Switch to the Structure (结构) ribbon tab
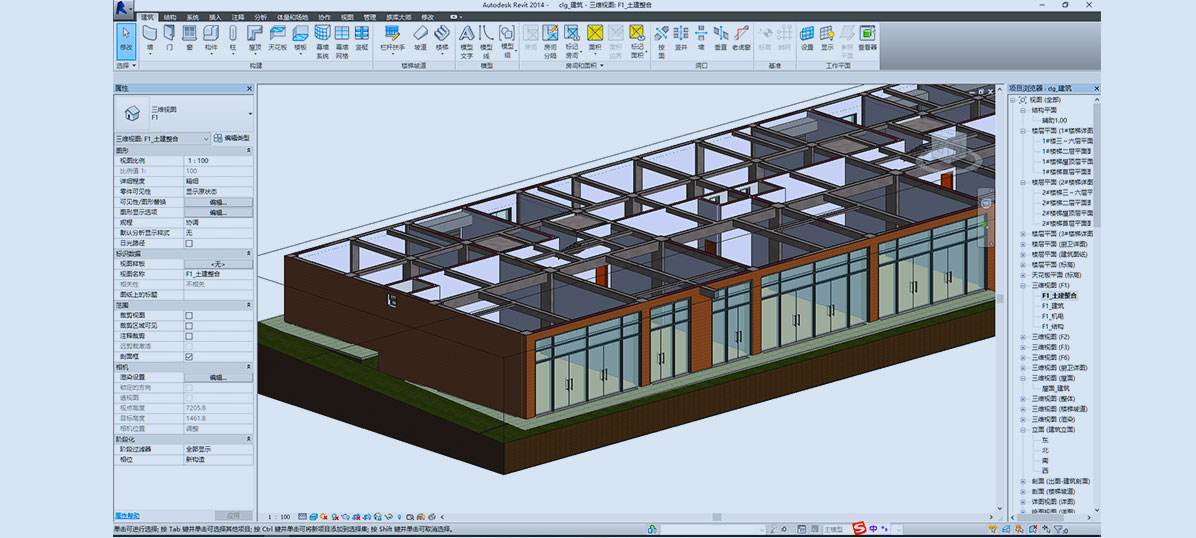 pyautogui.click(x=169, y=17)
